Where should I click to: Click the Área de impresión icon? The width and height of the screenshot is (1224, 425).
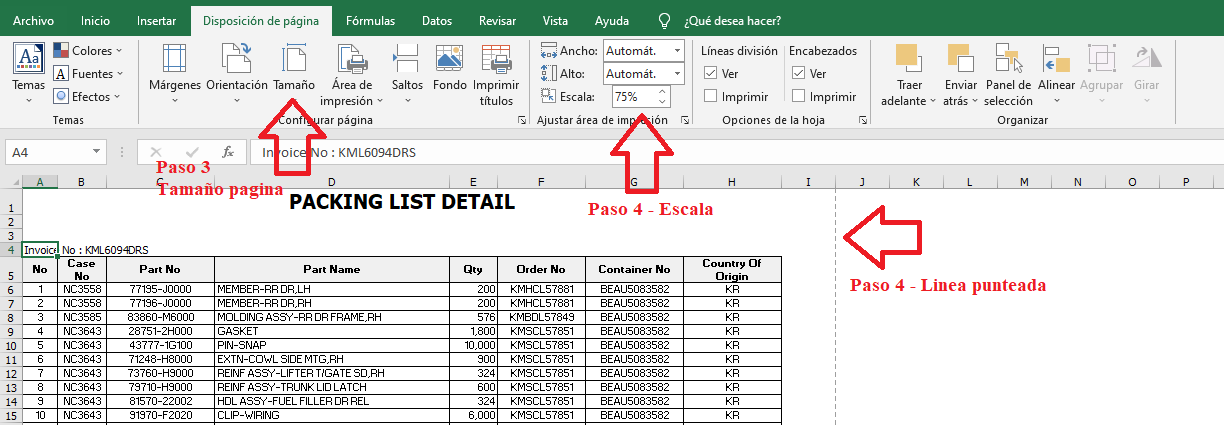(x=352, y=60)
